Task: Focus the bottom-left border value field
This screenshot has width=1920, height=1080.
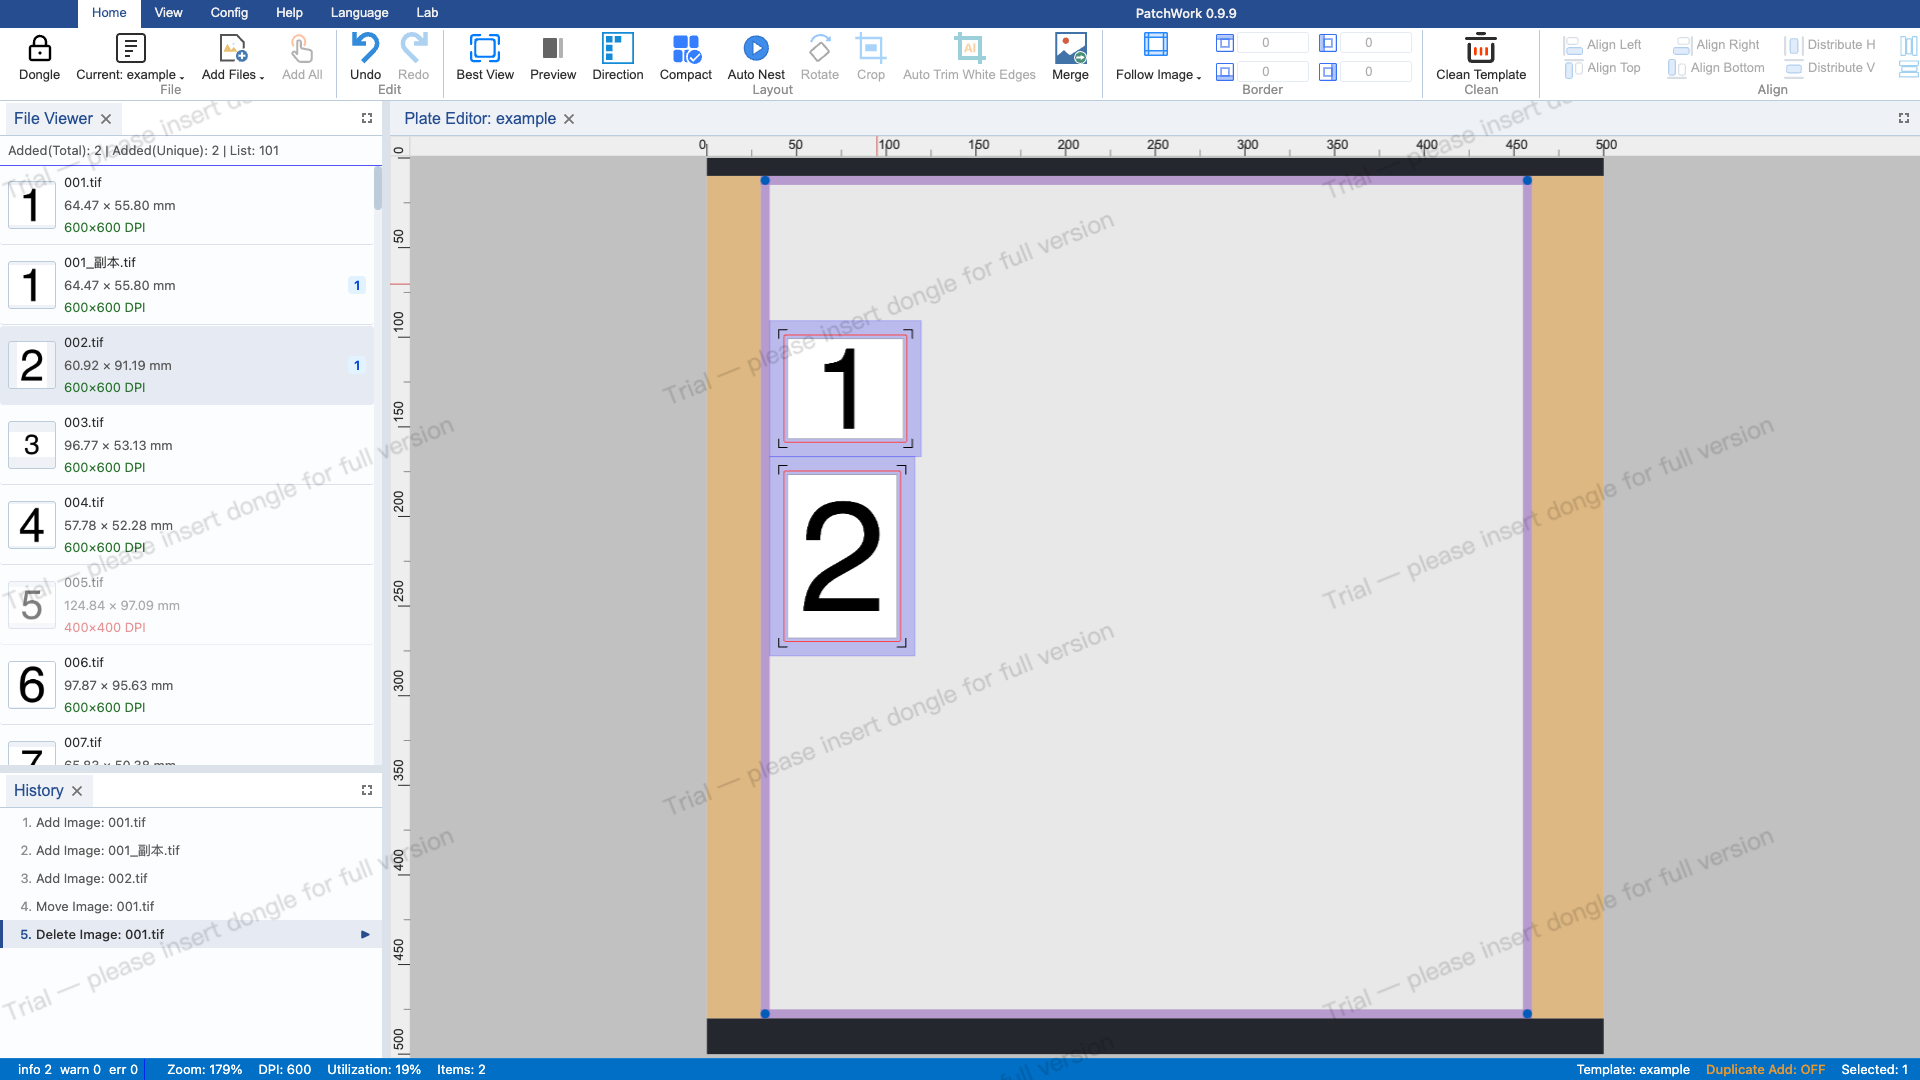Action: click(1273, 72)
